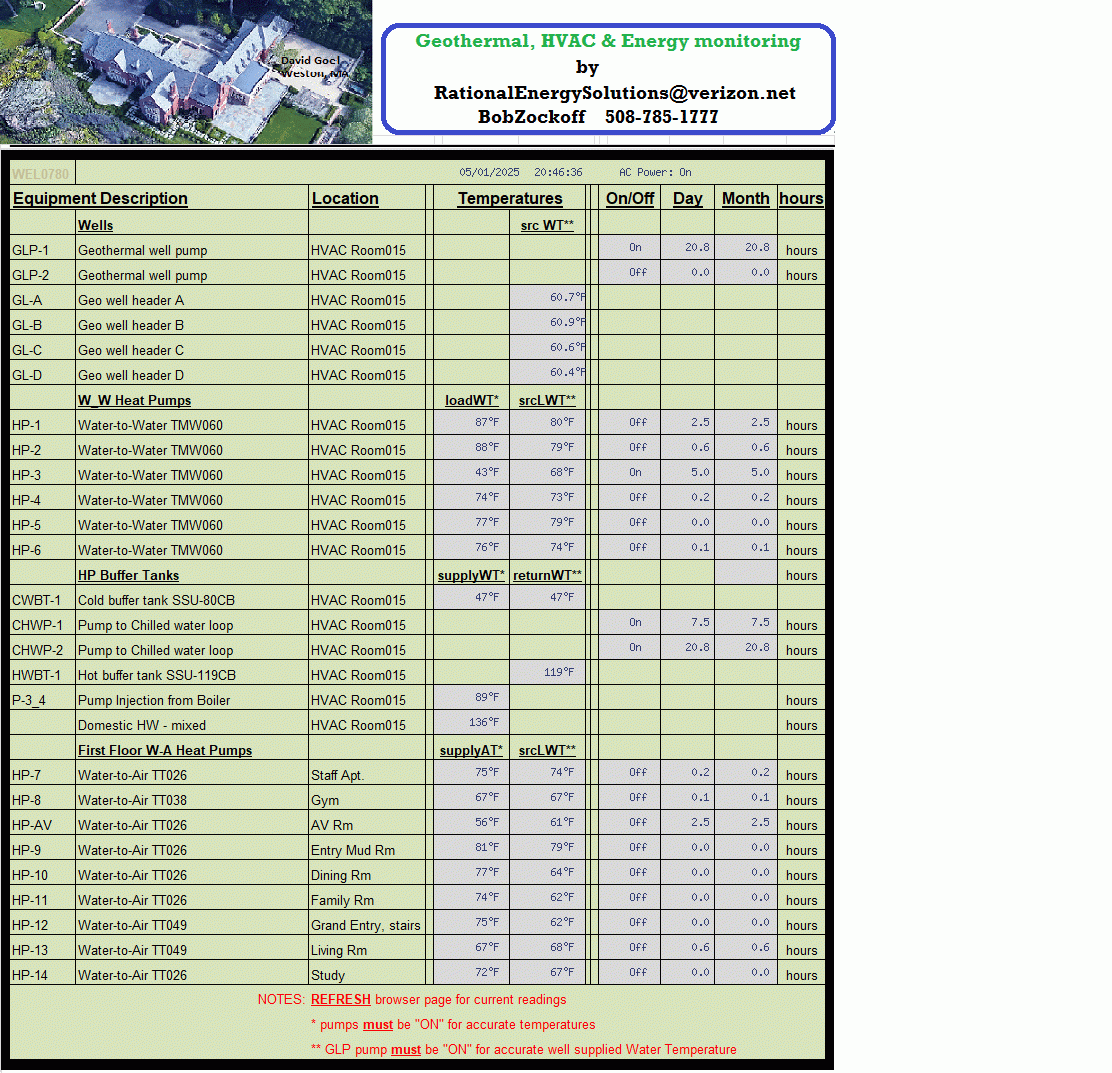Click the returnWT** column subheader
Image resolution: width=1112 pixels, height=1073 pixels.
[547, 576]
